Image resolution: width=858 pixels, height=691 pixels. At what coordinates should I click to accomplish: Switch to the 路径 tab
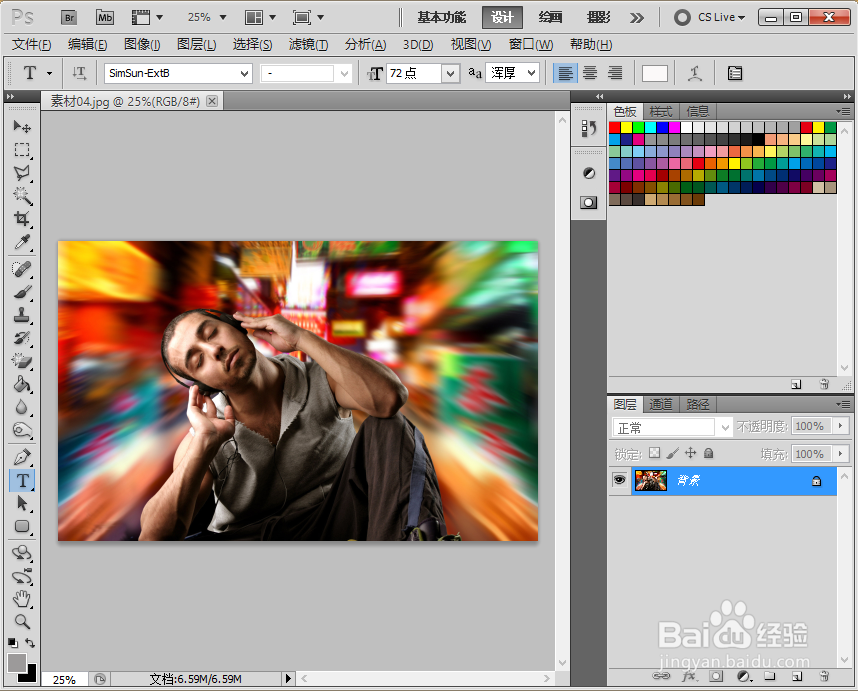click(698, 404)
